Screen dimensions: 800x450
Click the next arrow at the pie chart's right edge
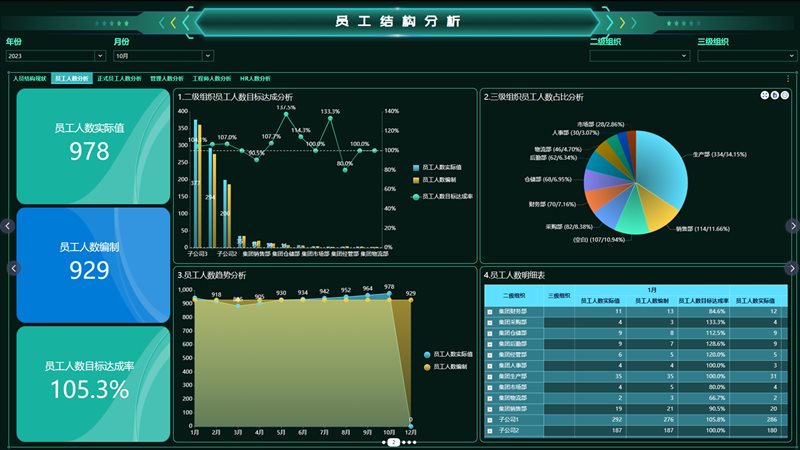[792, 226]
